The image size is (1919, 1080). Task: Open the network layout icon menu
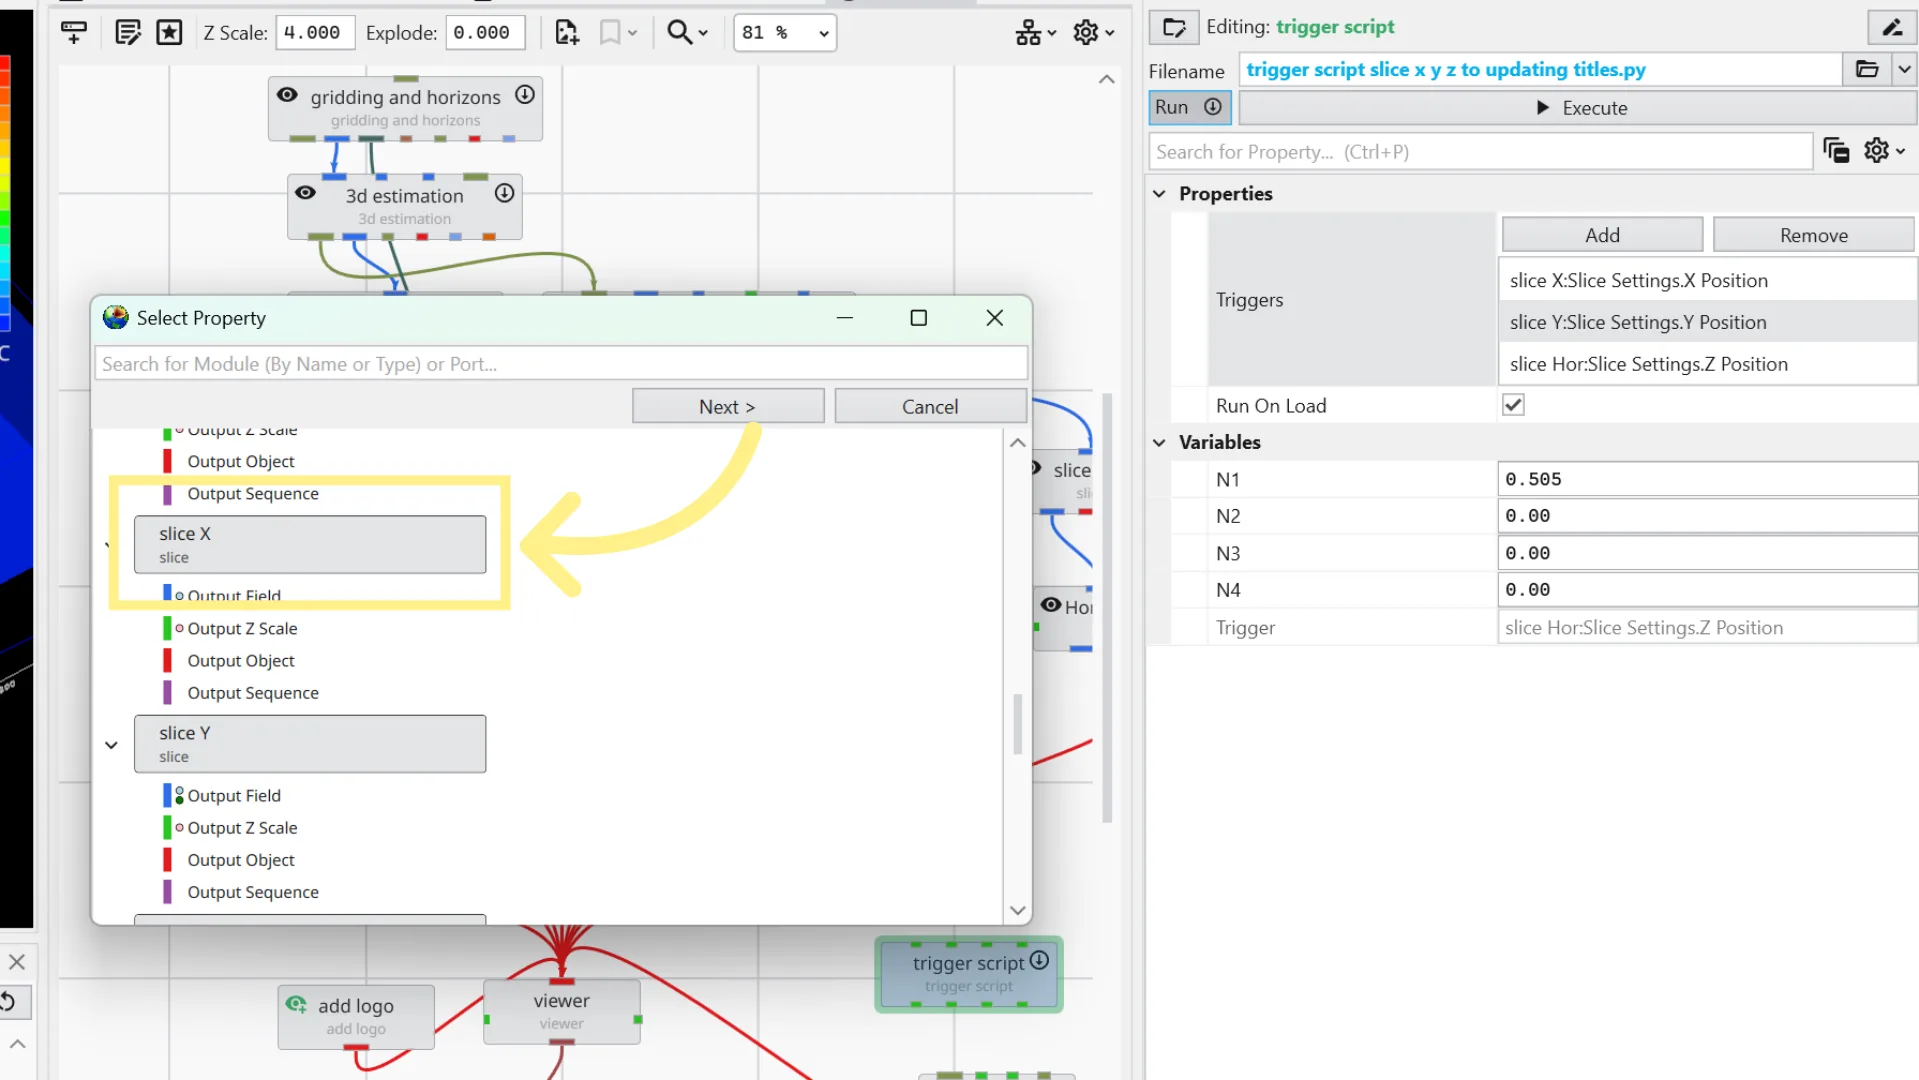1035,33
